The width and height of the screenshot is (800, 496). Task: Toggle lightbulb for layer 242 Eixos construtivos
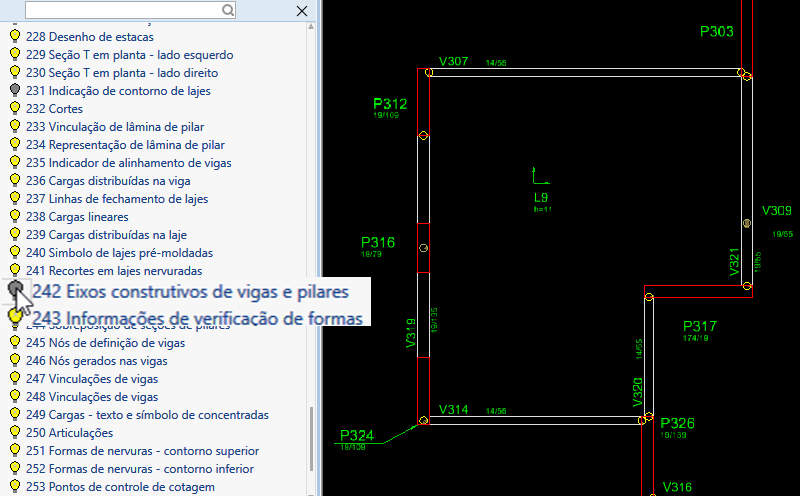17,290
